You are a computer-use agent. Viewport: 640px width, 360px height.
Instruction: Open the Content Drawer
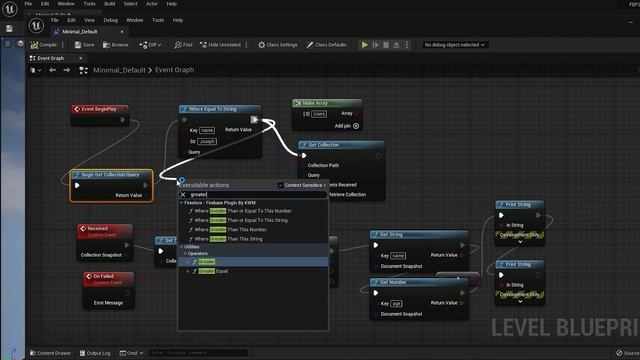[x=51, y=353]
